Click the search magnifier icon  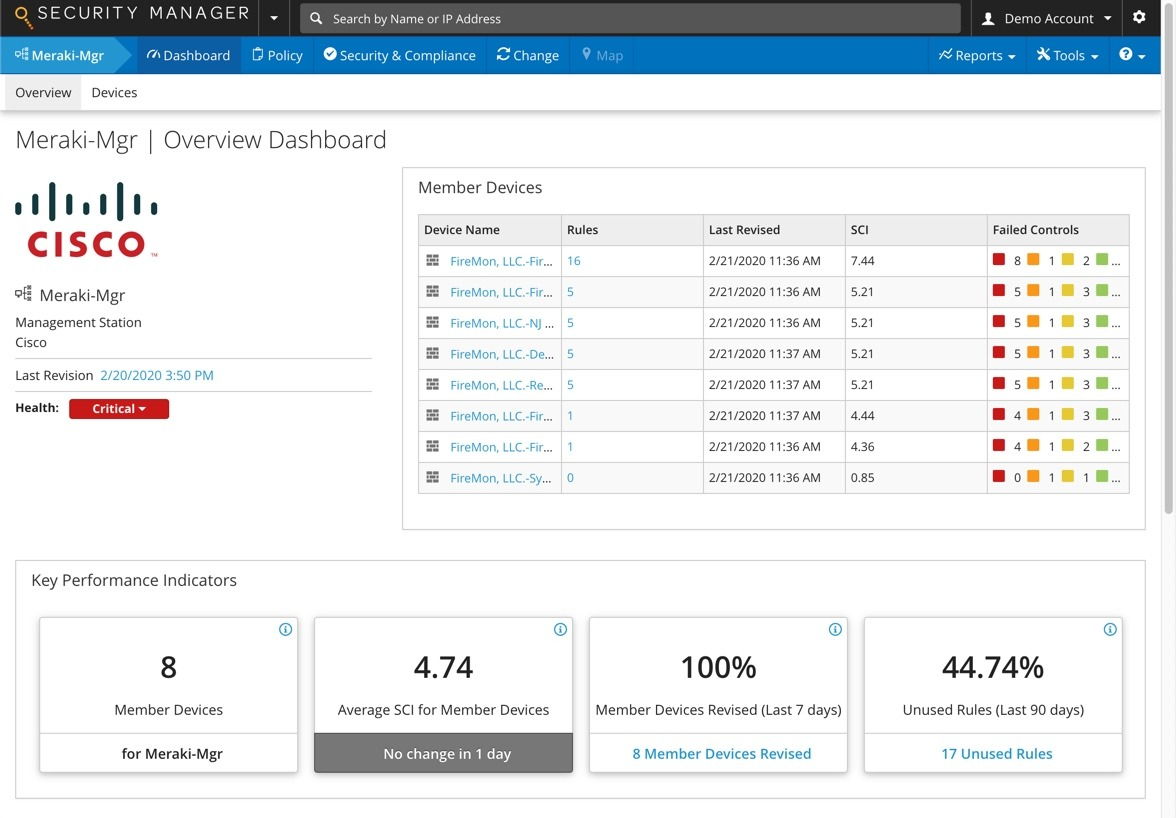click(x=317, y=18)
